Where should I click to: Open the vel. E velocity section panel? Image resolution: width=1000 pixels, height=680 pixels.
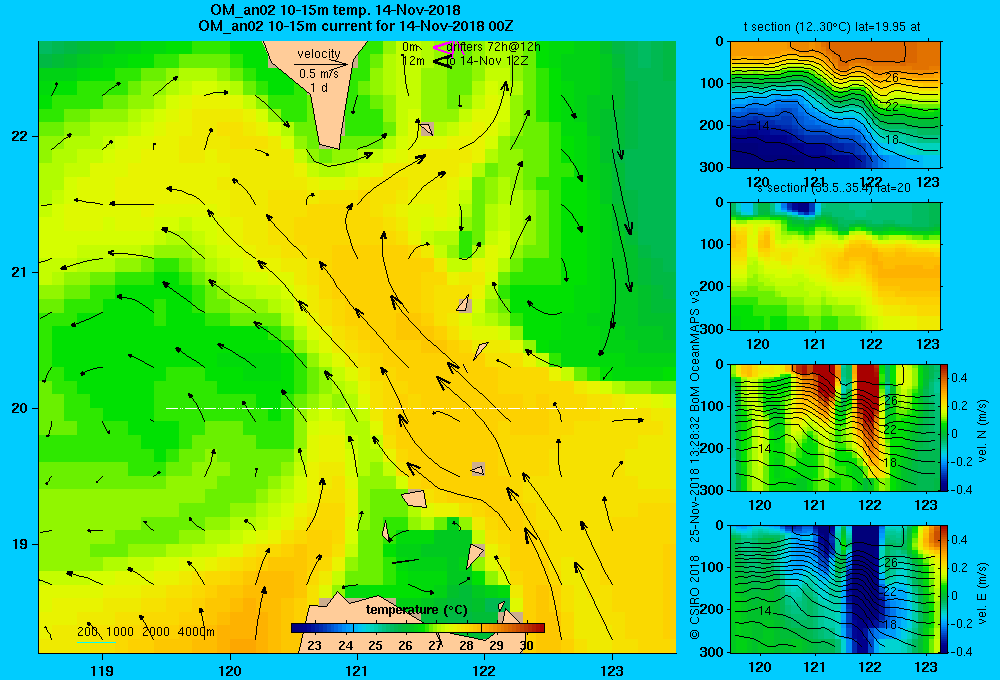835,589
